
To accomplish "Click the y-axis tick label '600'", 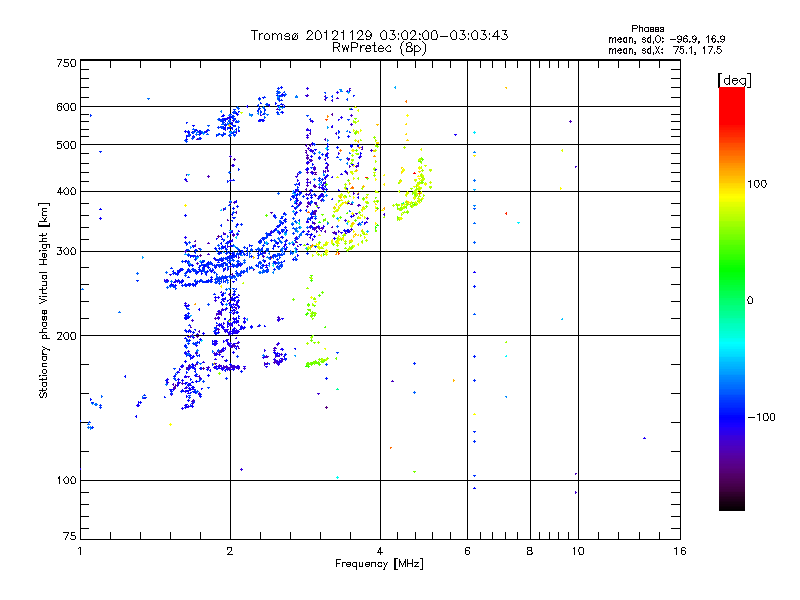I will (66, 107).
